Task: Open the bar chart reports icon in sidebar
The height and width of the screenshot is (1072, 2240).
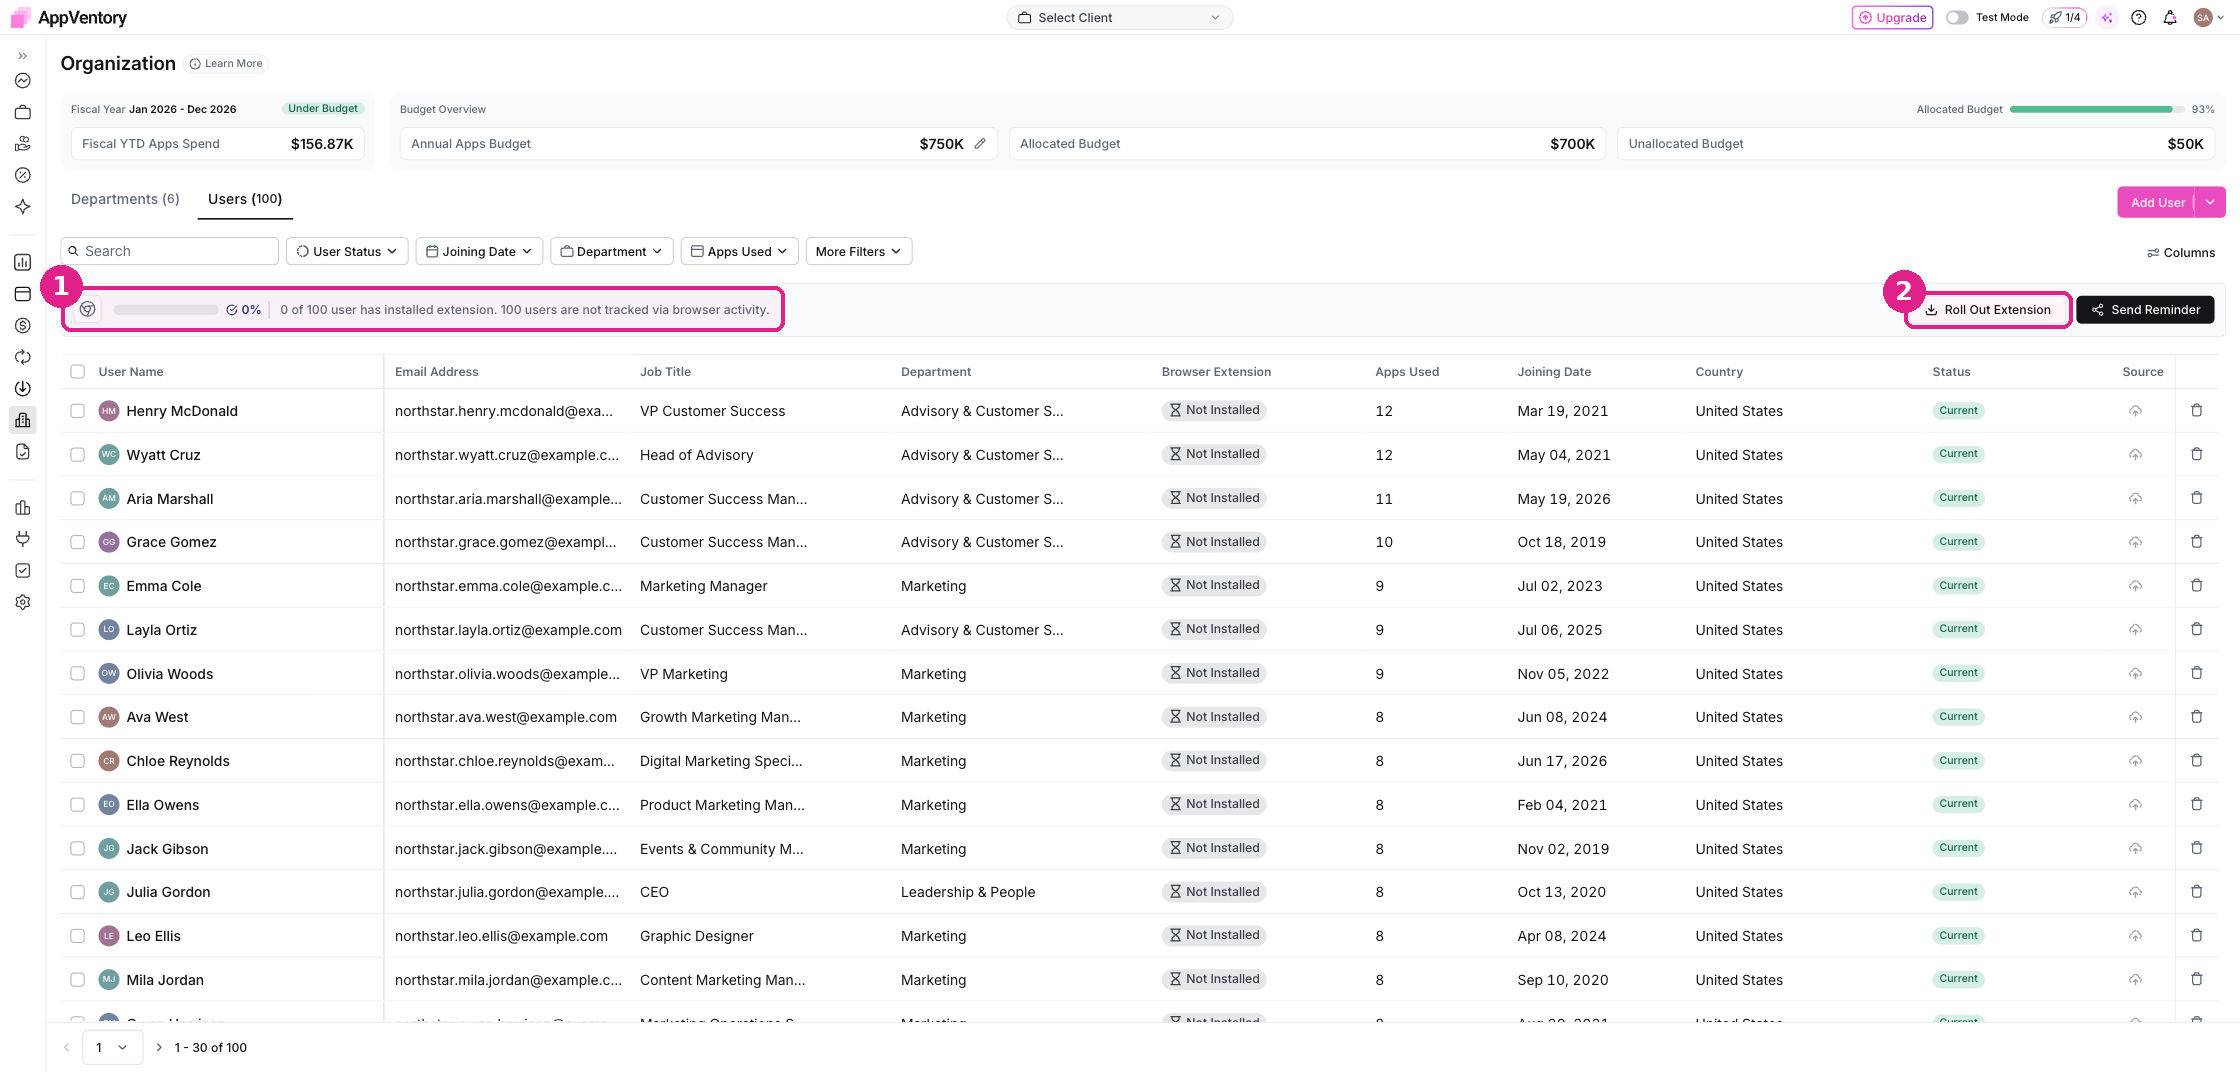Action: pyautogui.click(x=22, y=262)
